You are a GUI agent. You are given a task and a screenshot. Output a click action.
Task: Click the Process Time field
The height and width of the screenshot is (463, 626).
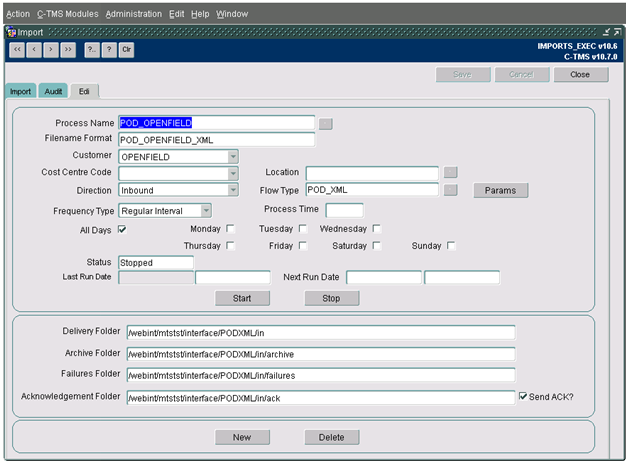pos(344,210)
